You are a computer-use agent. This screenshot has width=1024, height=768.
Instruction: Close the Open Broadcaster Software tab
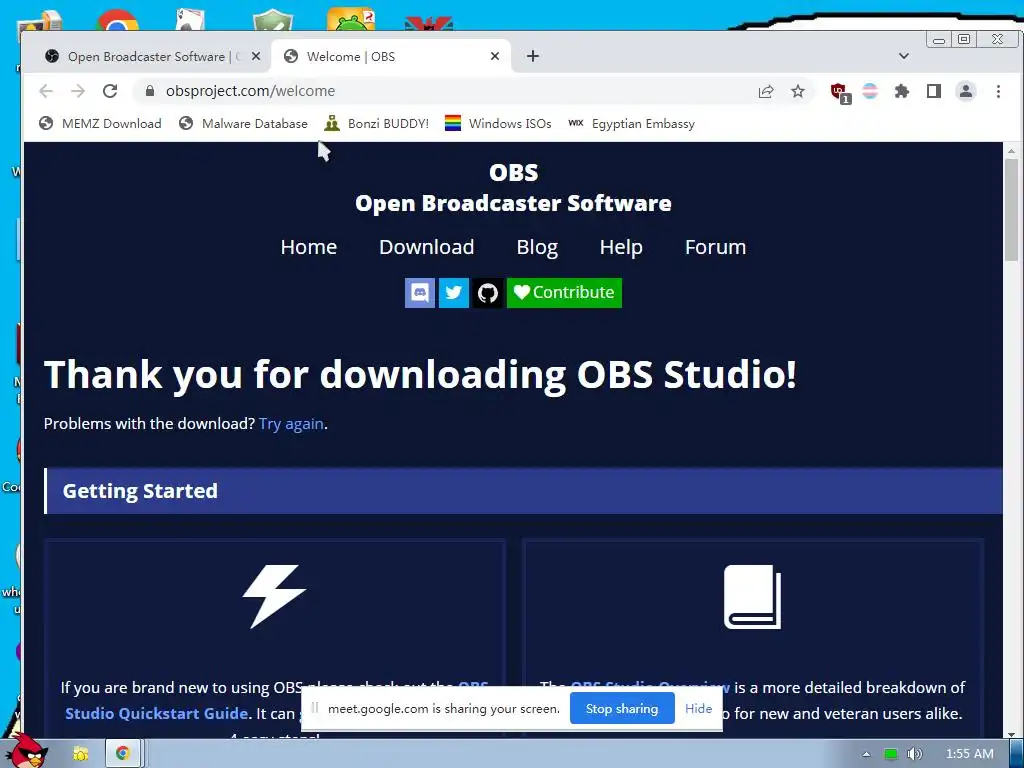[256, 56]
